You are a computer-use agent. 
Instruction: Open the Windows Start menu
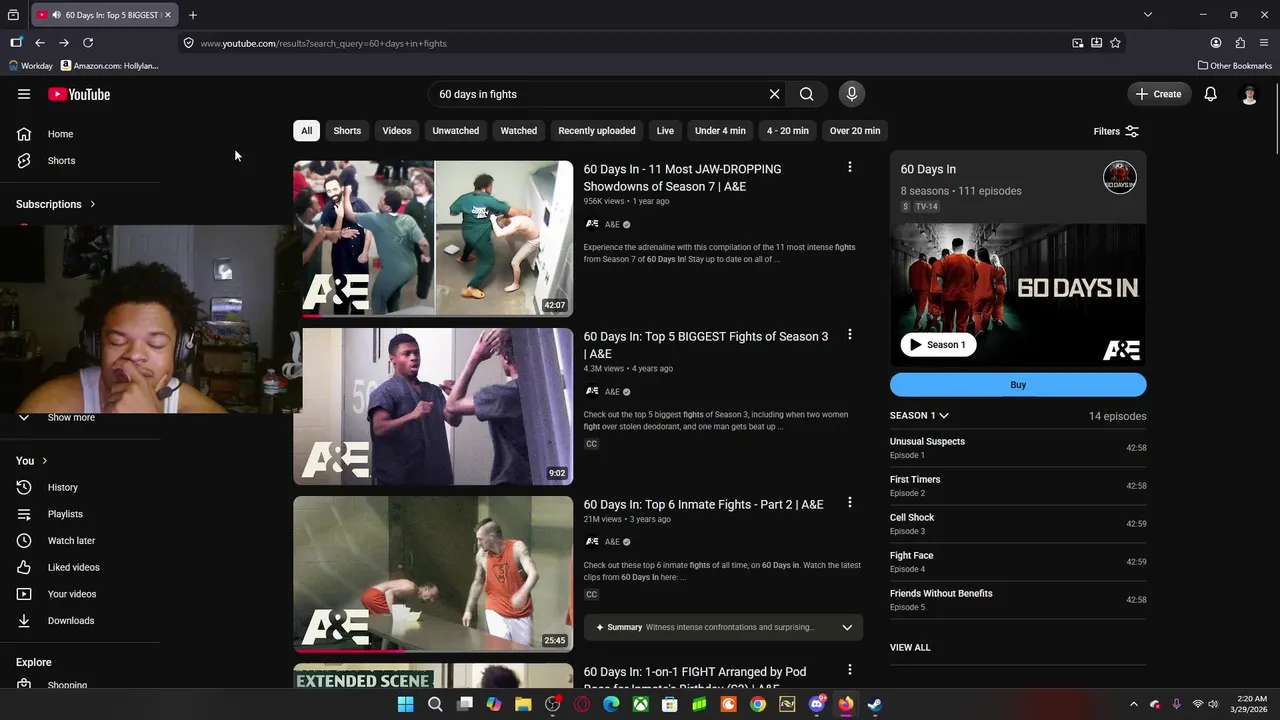click(x=405, y=704)
